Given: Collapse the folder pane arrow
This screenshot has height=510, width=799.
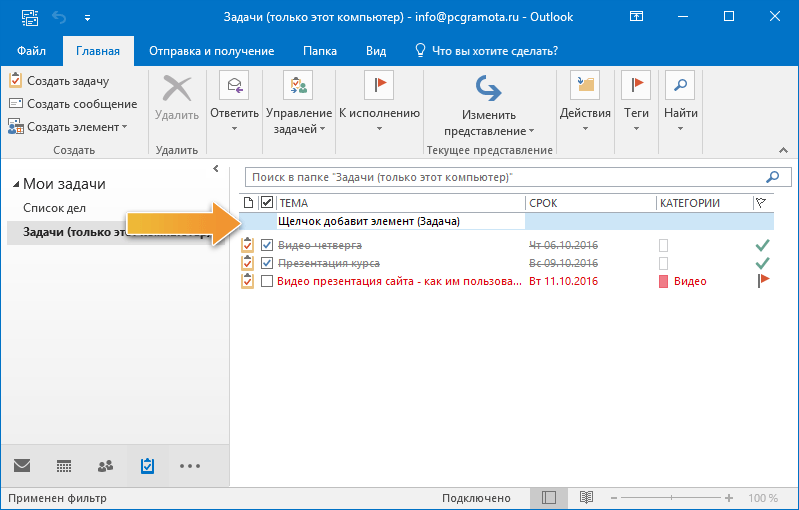Looking at the screenshot, I should click(216, 169).
